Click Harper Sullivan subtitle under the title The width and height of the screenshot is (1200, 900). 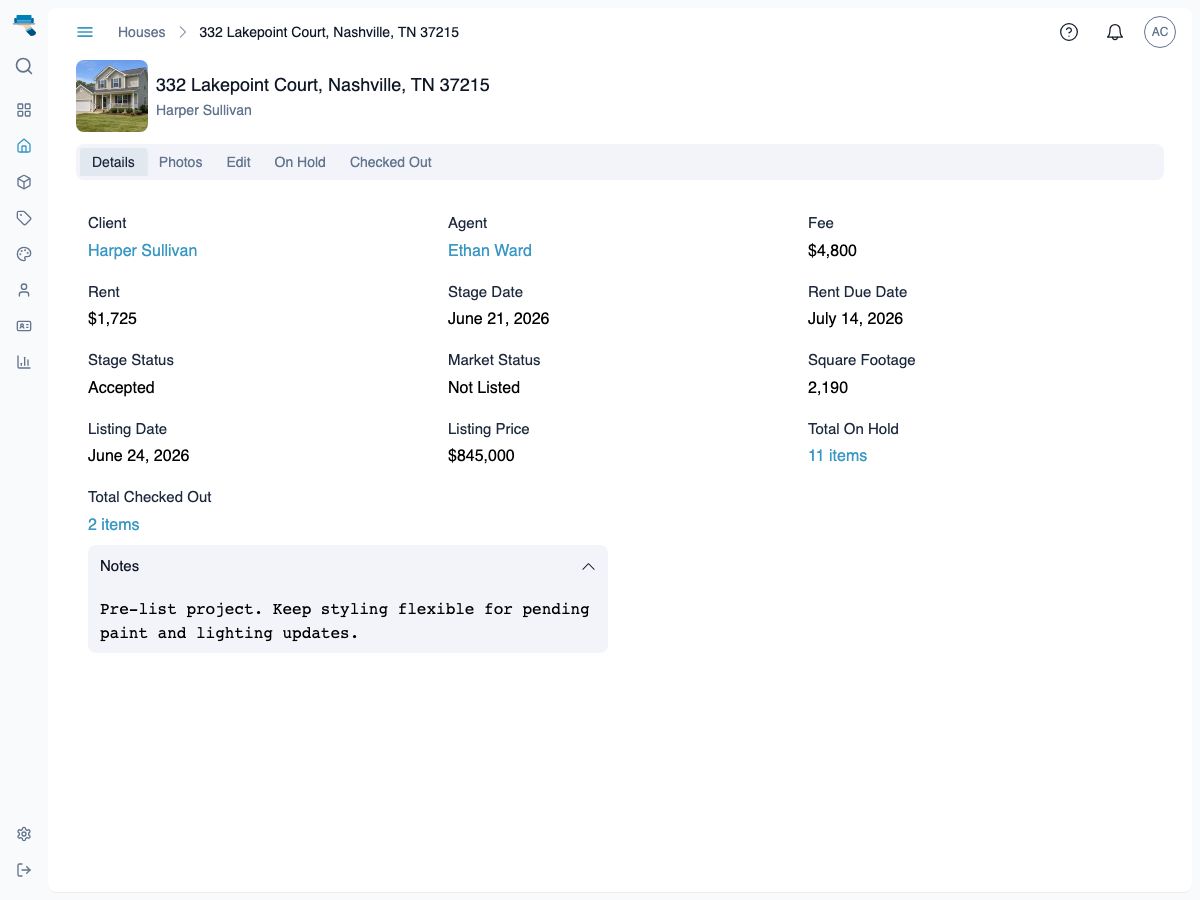point(204,110)
